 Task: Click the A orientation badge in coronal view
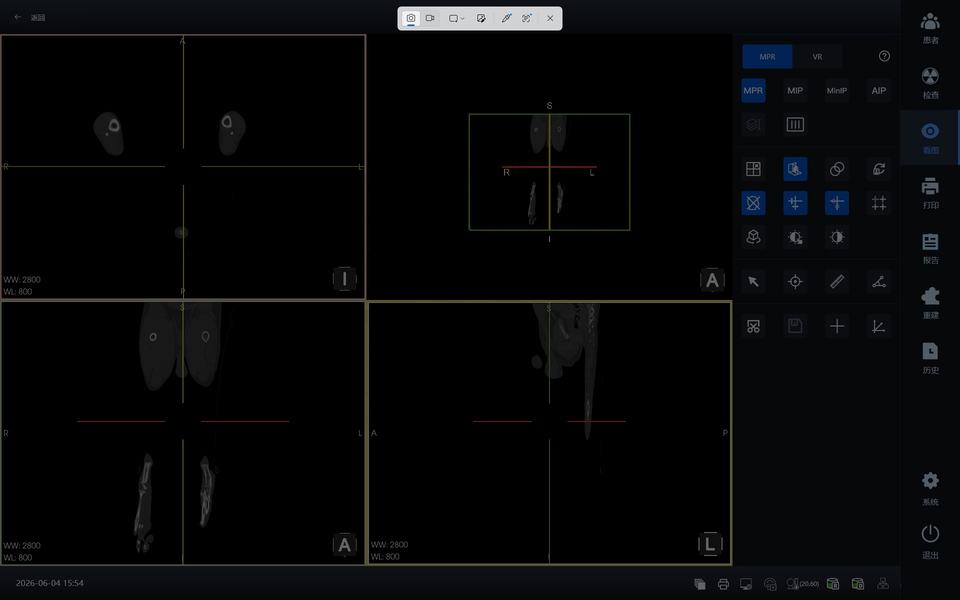345,544
